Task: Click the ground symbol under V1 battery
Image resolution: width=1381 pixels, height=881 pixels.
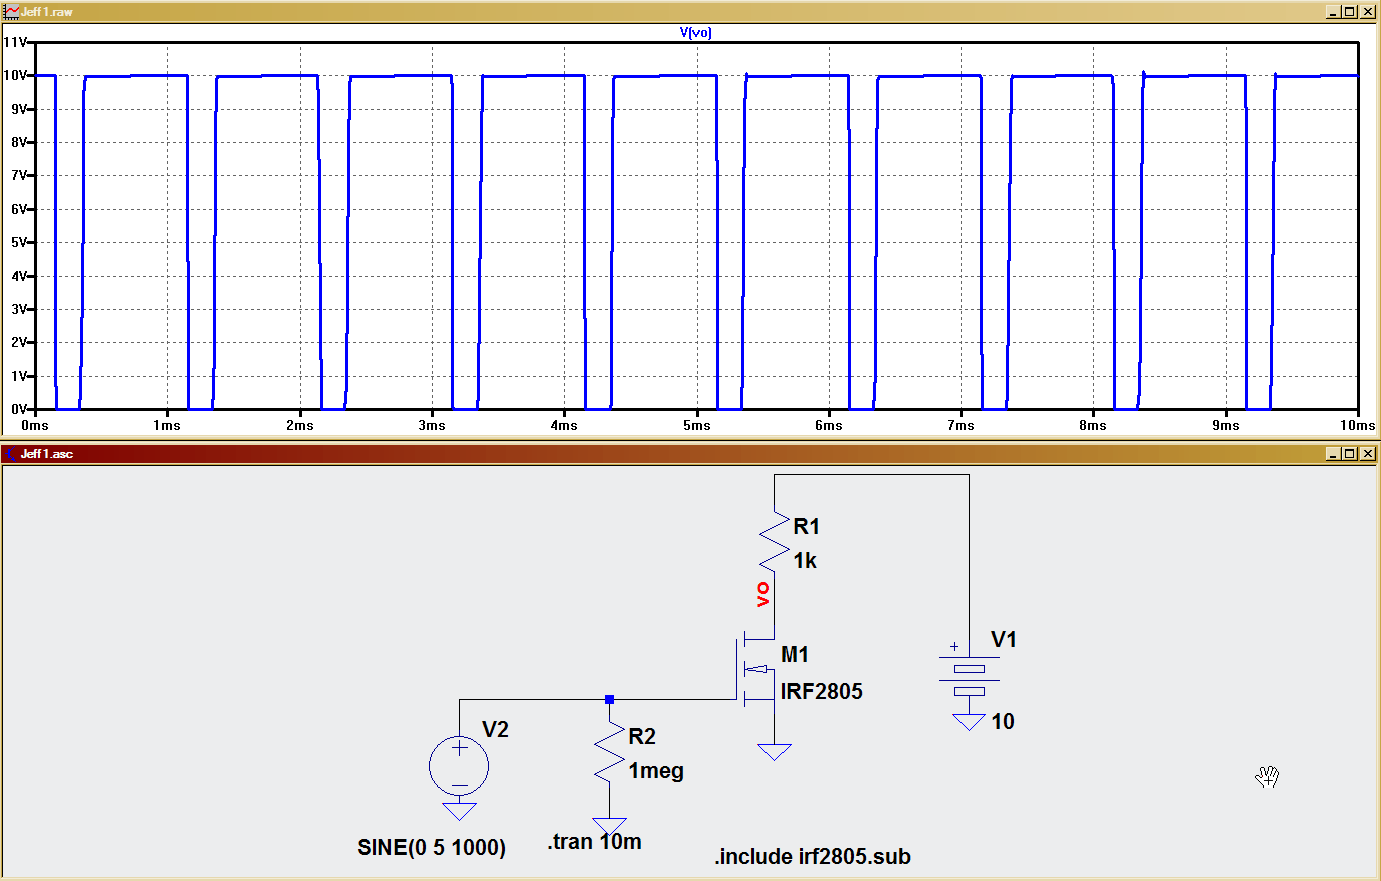Action: pyautogui.click(x=969, y=722)
